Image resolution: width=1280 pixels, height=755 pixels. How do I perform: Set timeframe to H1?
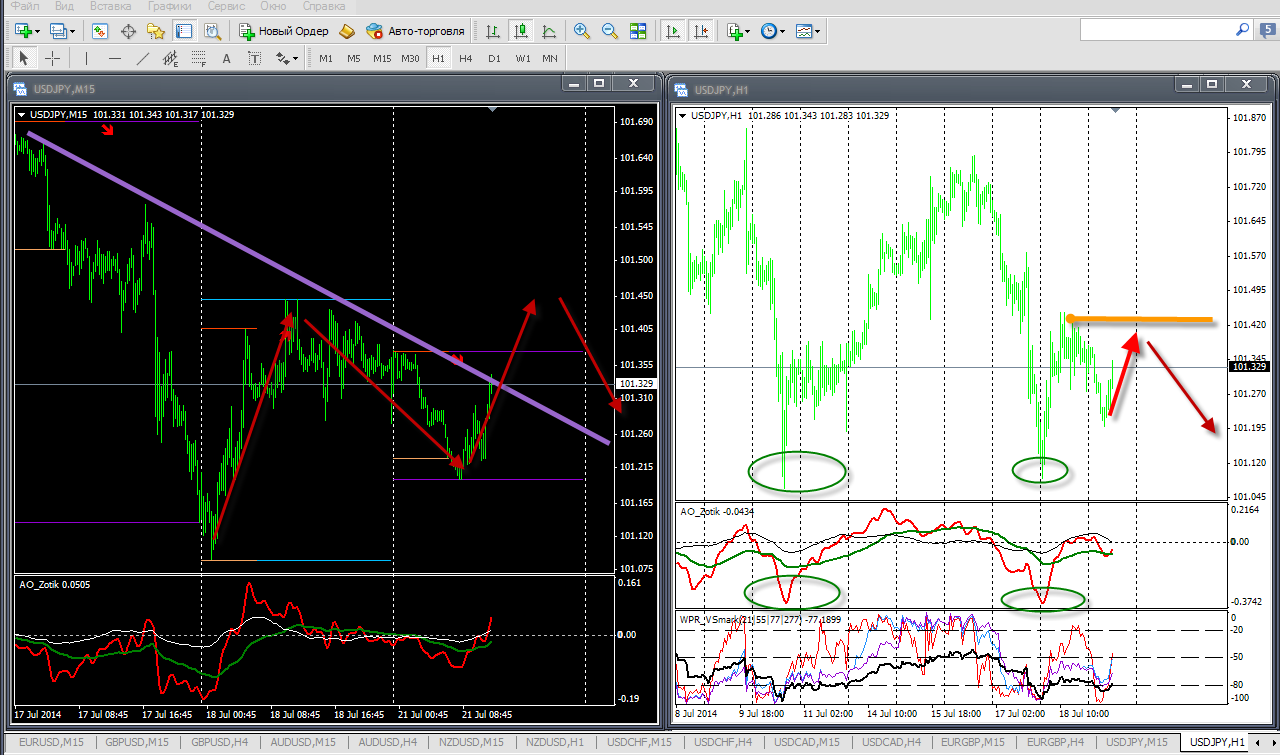tap(438, 58)
